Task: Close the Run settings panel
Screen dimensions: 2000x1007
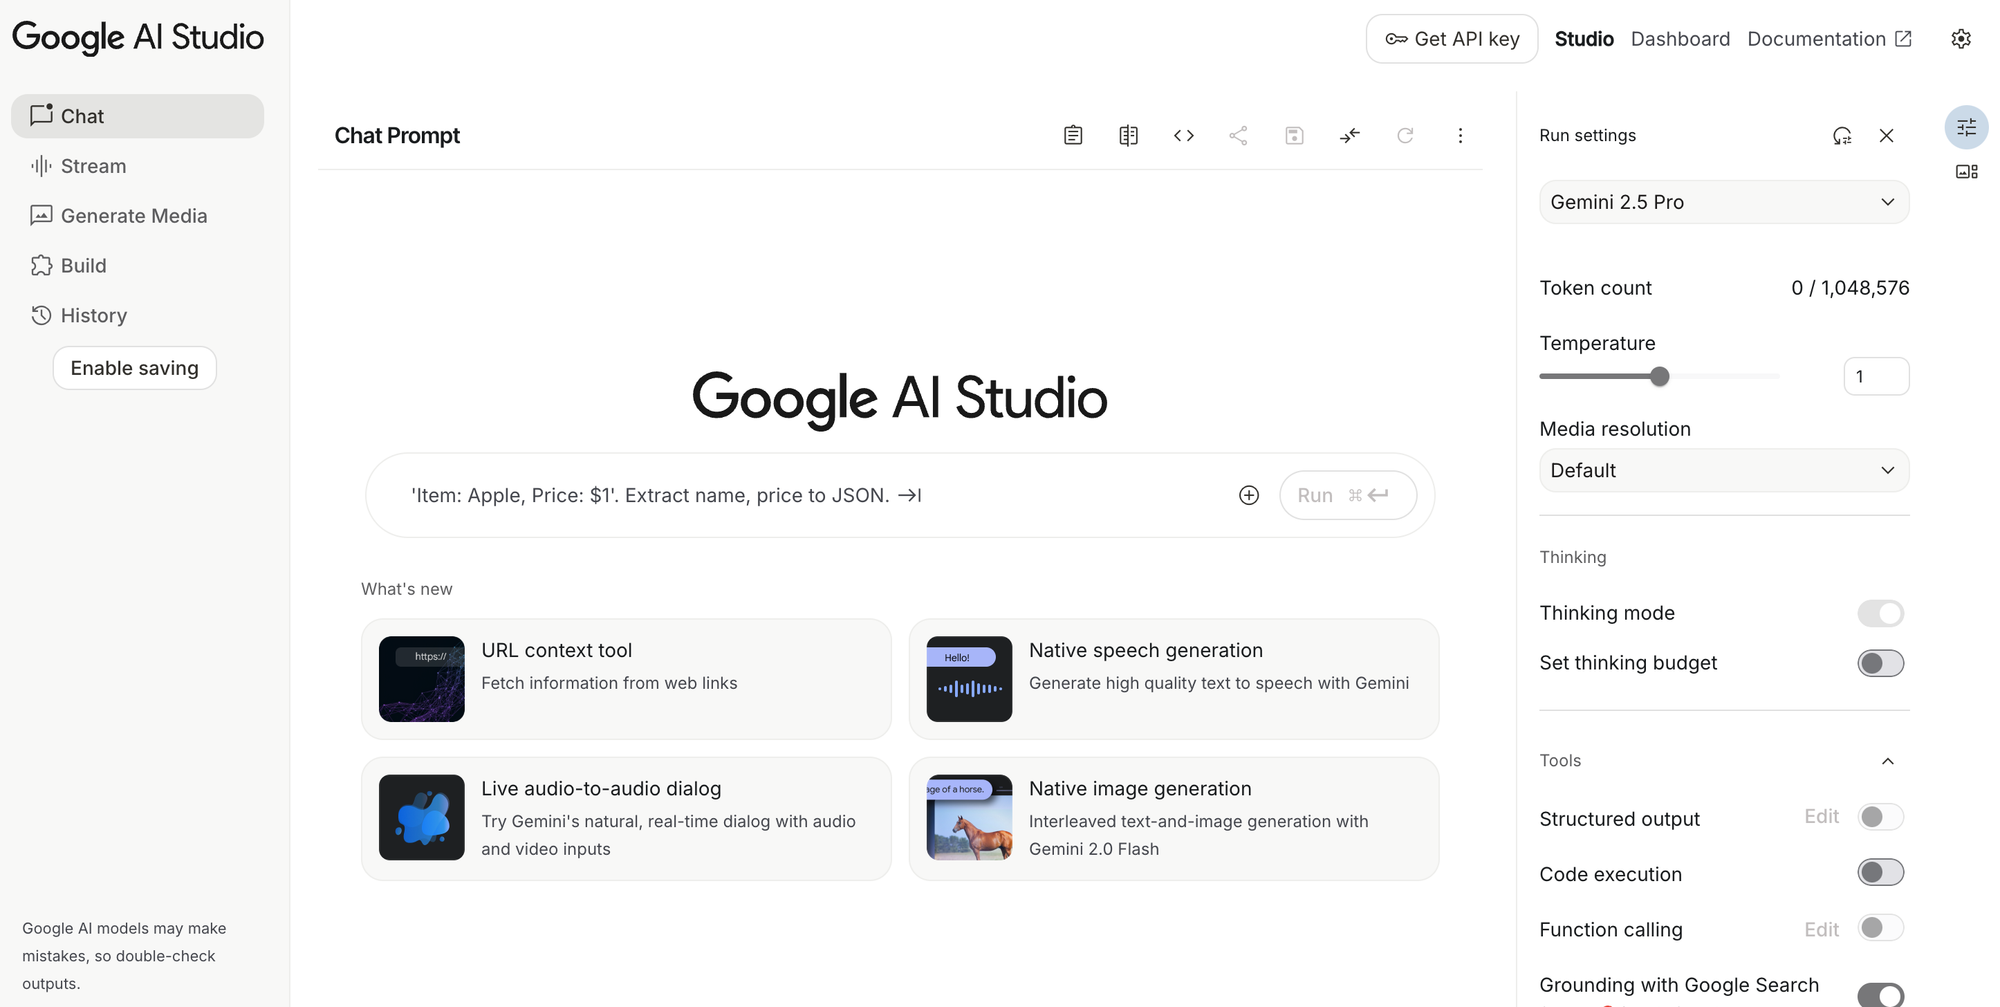Action: (x=1886, y=135)
